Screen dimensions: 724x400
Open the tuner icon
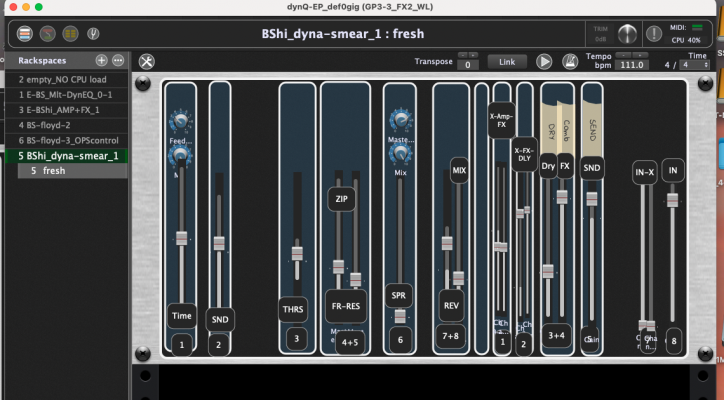(93, 34)
